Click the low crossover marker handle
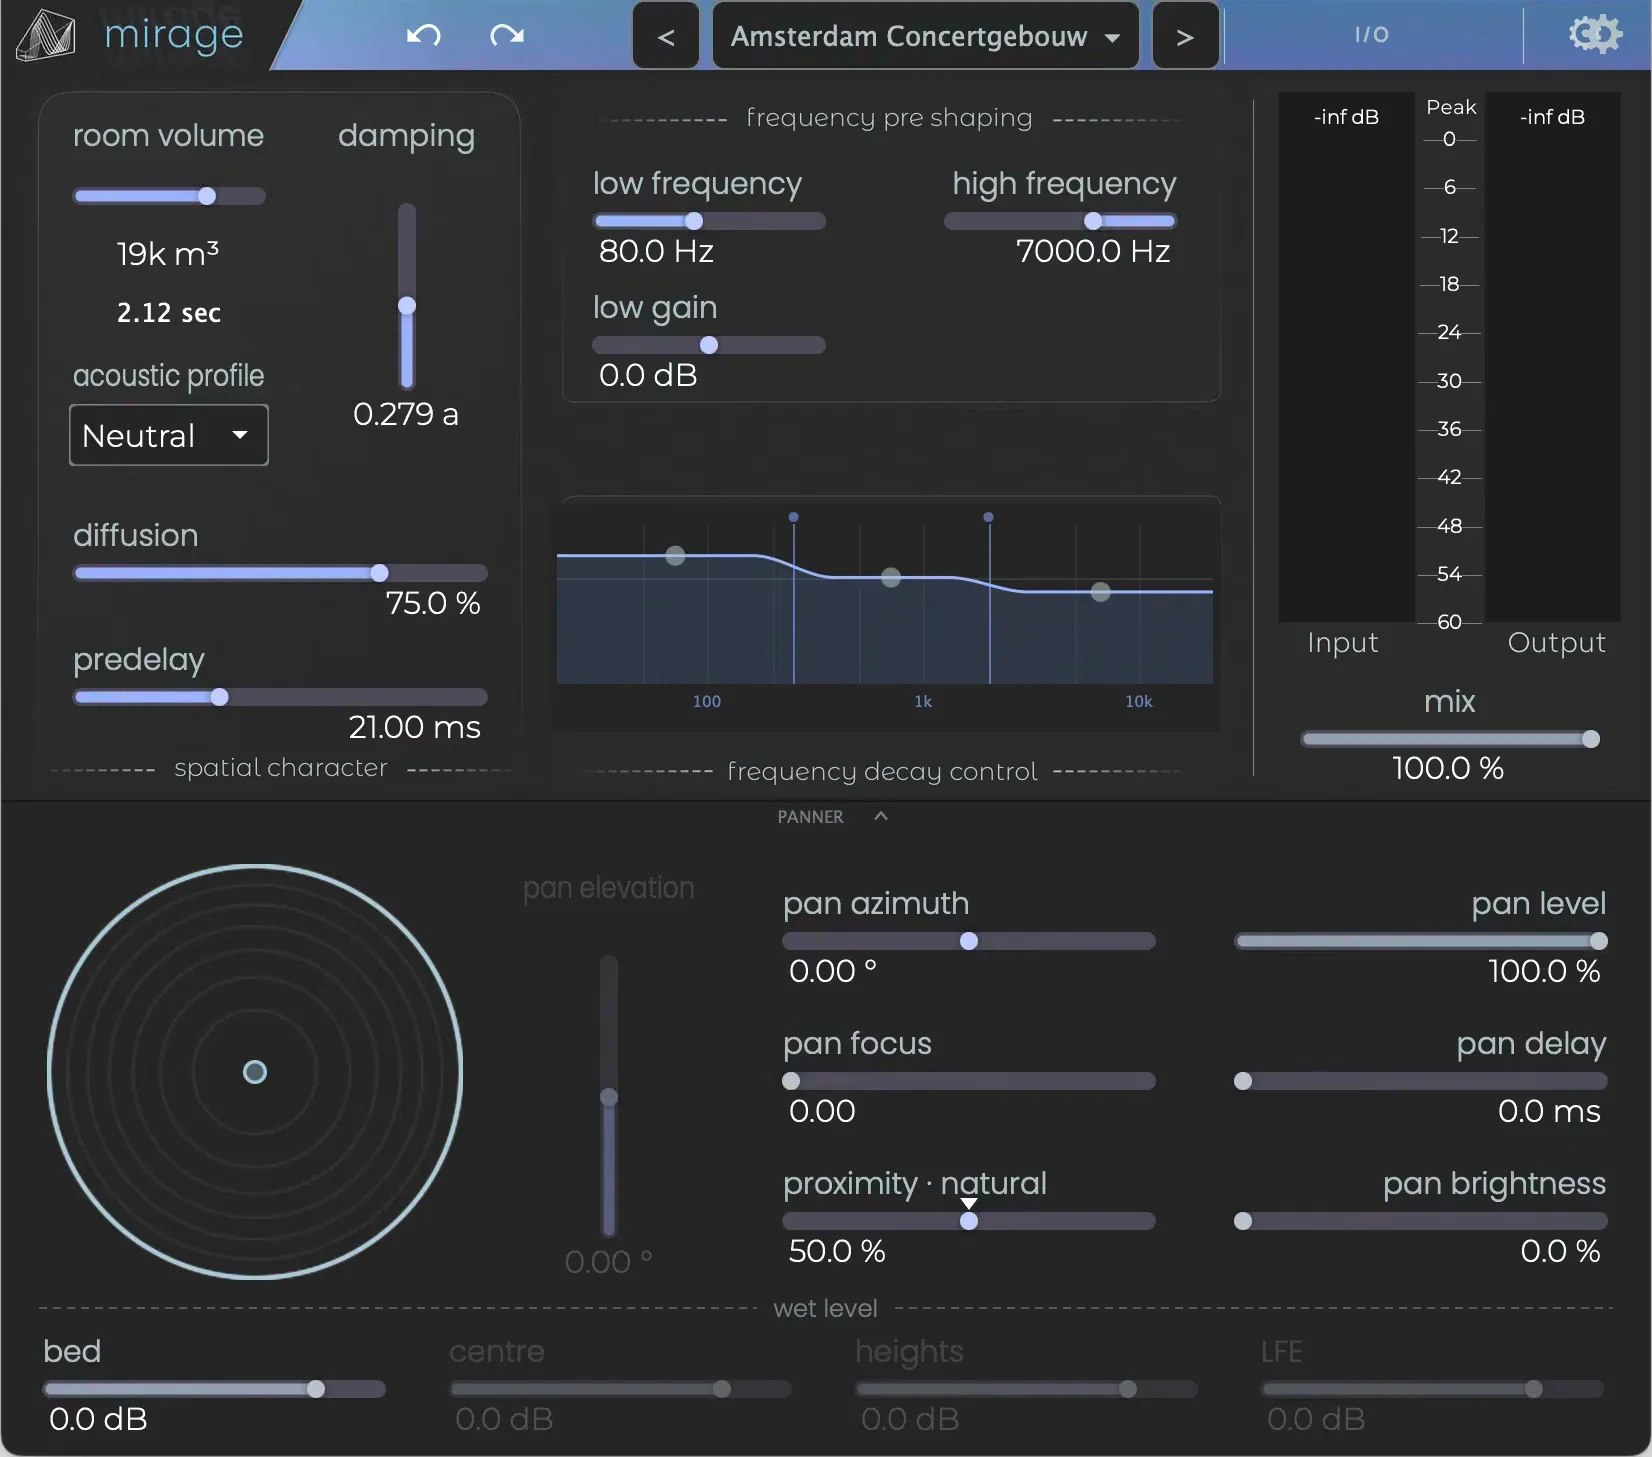Image resolution: width=1652 pixels, height=1457 pixels. [x=793, y=517]
